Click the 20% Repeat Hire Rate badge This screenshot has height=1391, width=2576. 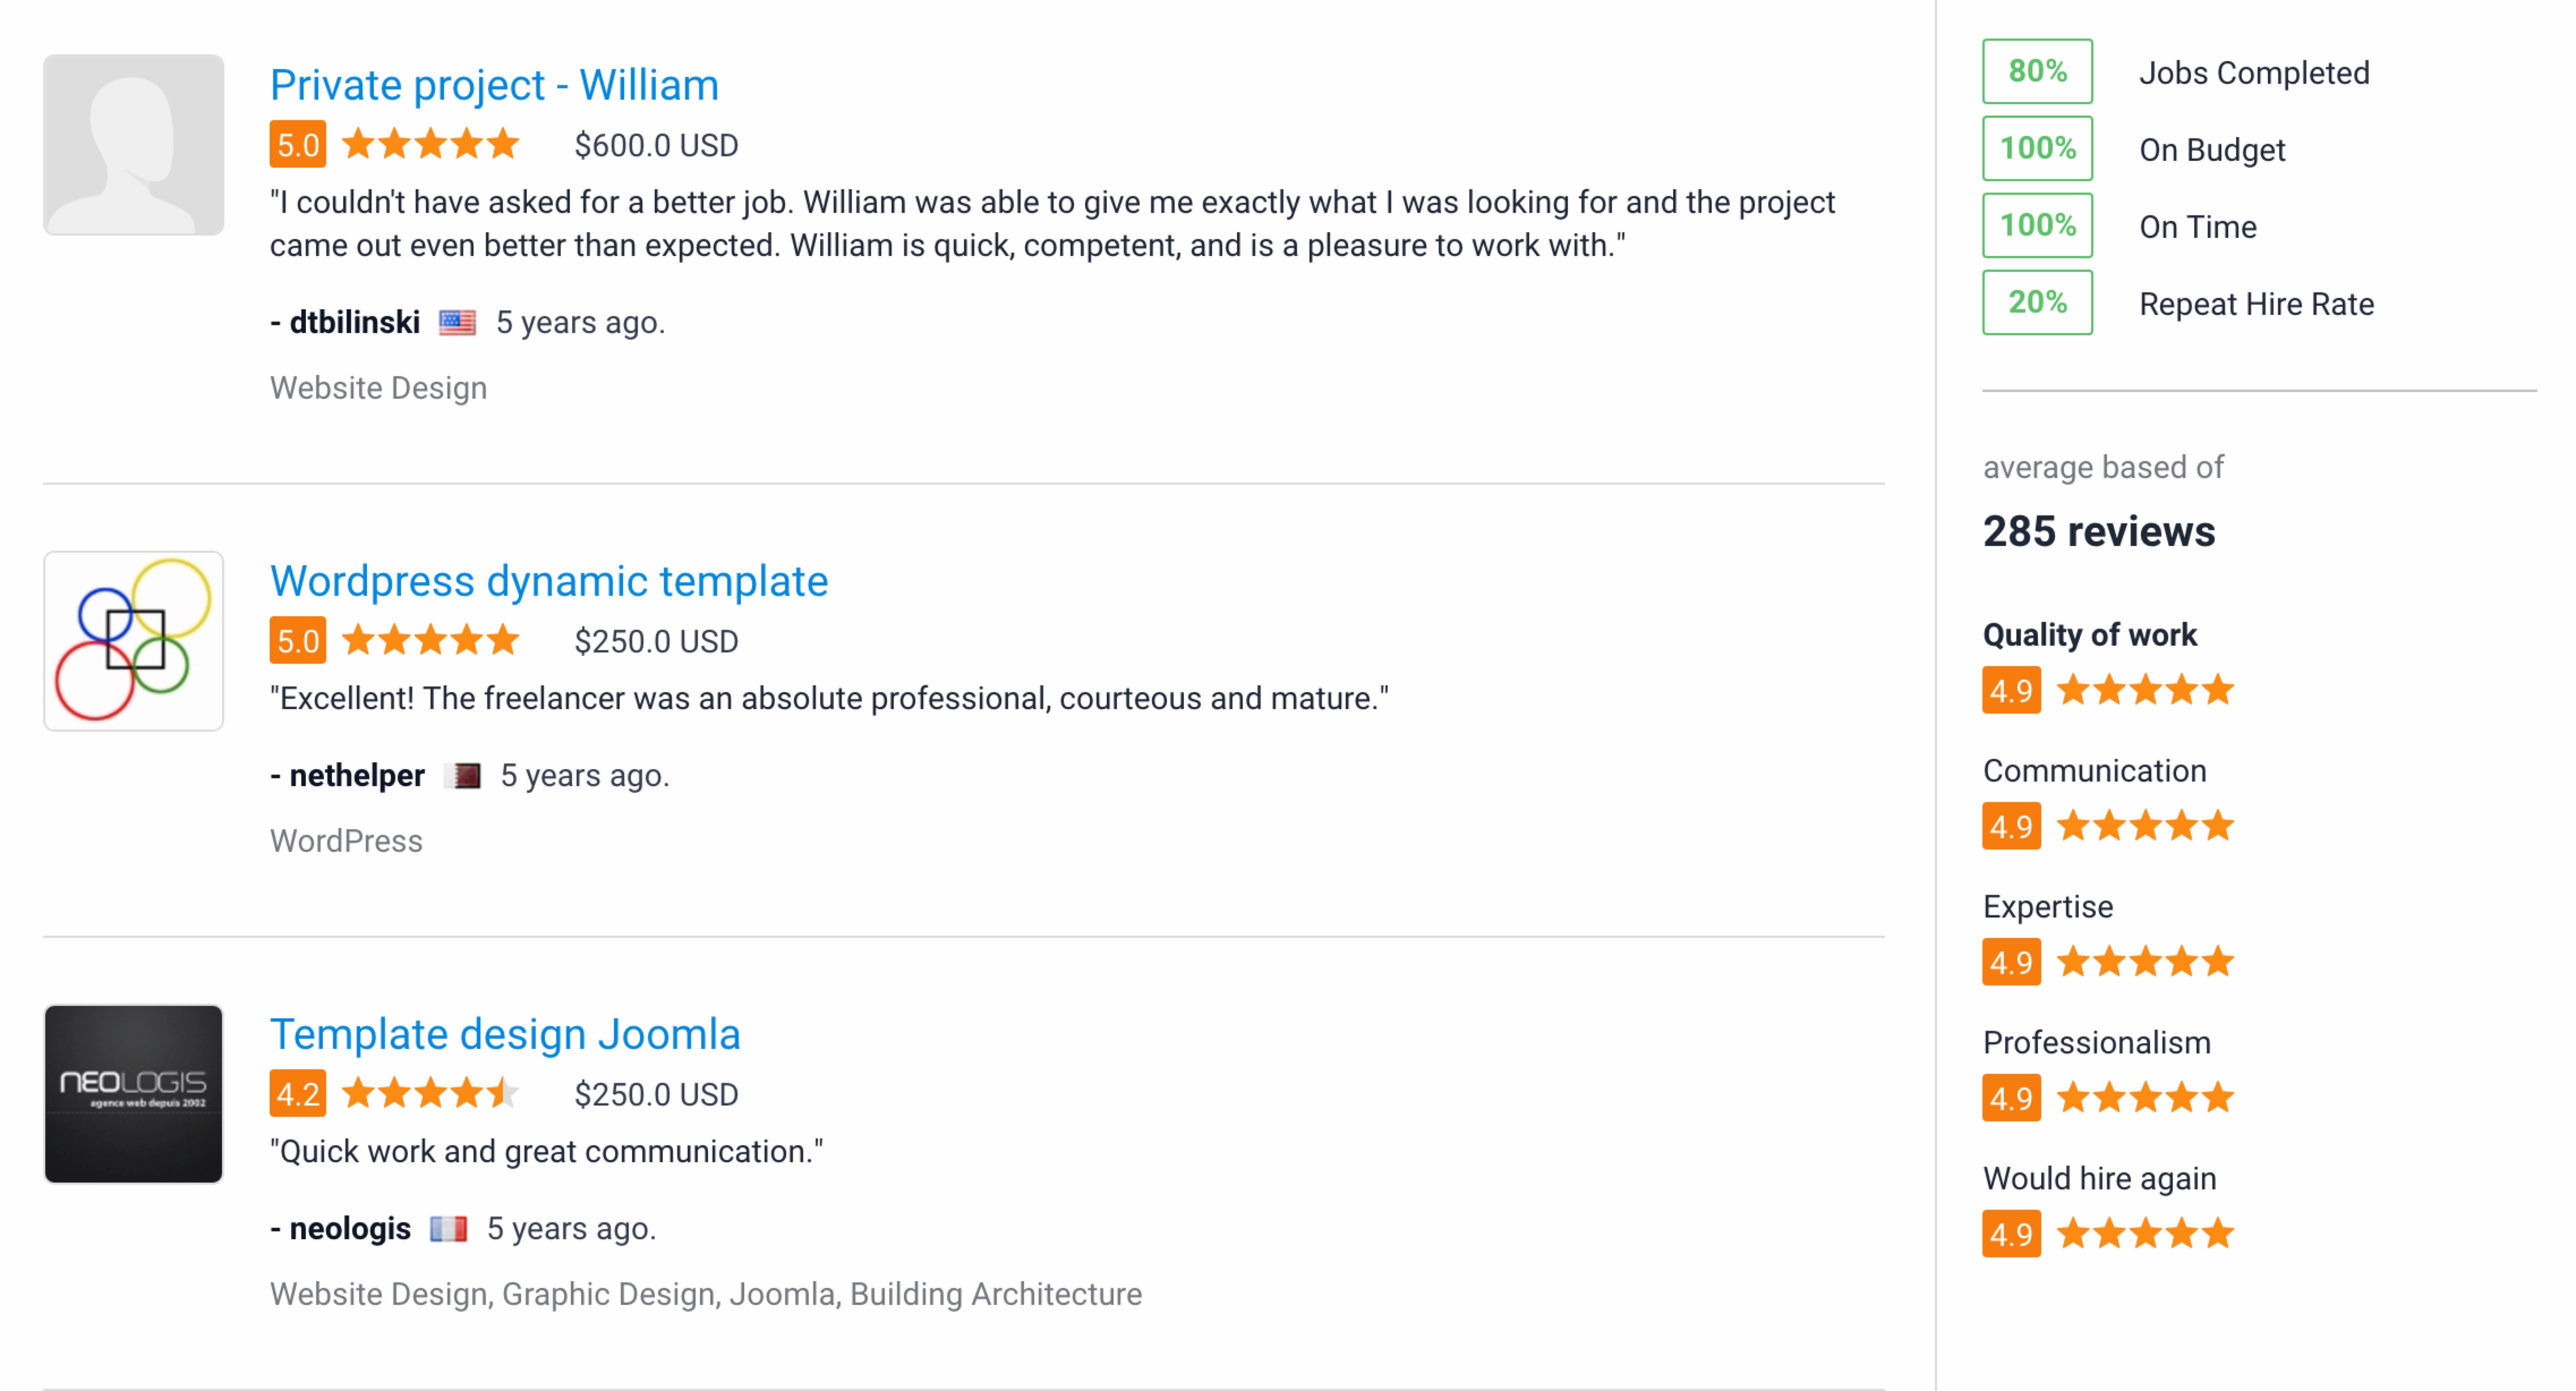coord(2037,303)
